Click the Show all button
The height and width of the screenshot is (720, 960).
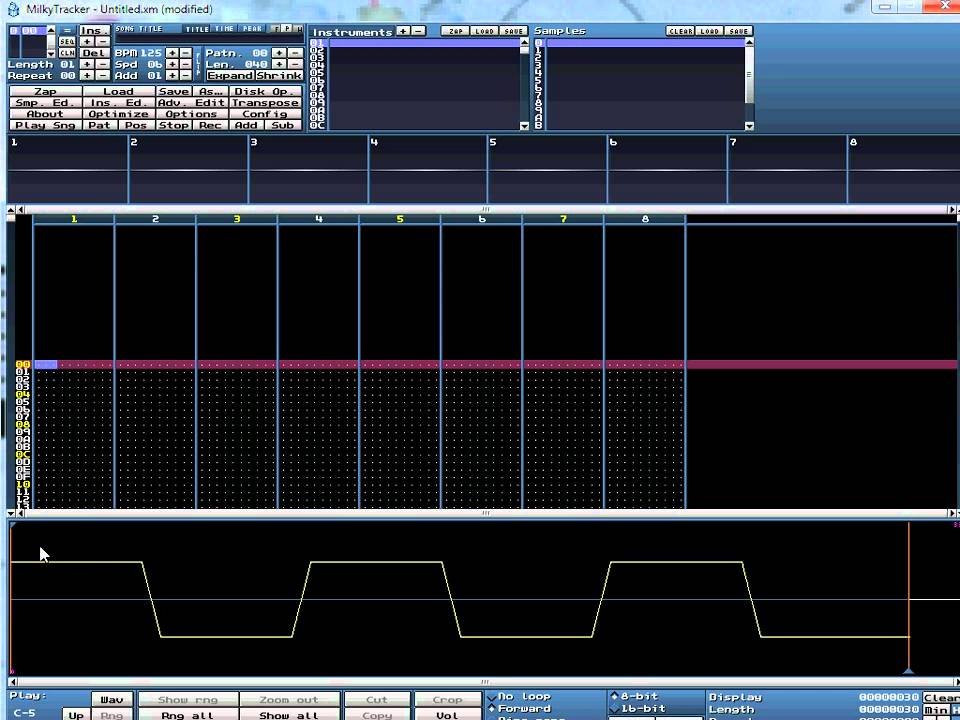pos(289,715)
